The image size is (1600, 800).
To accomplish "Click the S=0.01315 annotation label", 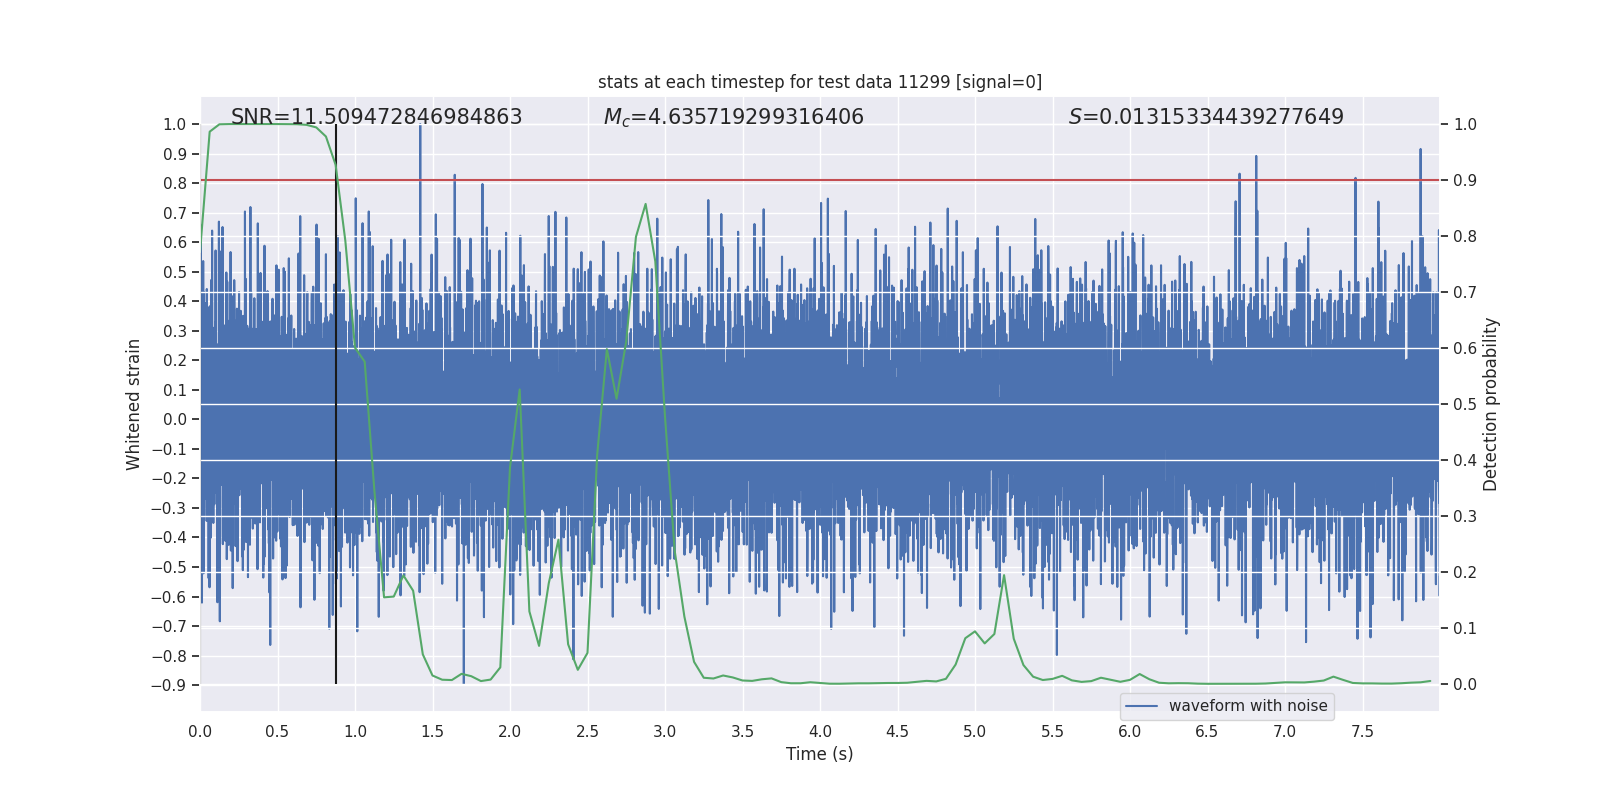I will pyautogui.click(x=1206, y=117).
